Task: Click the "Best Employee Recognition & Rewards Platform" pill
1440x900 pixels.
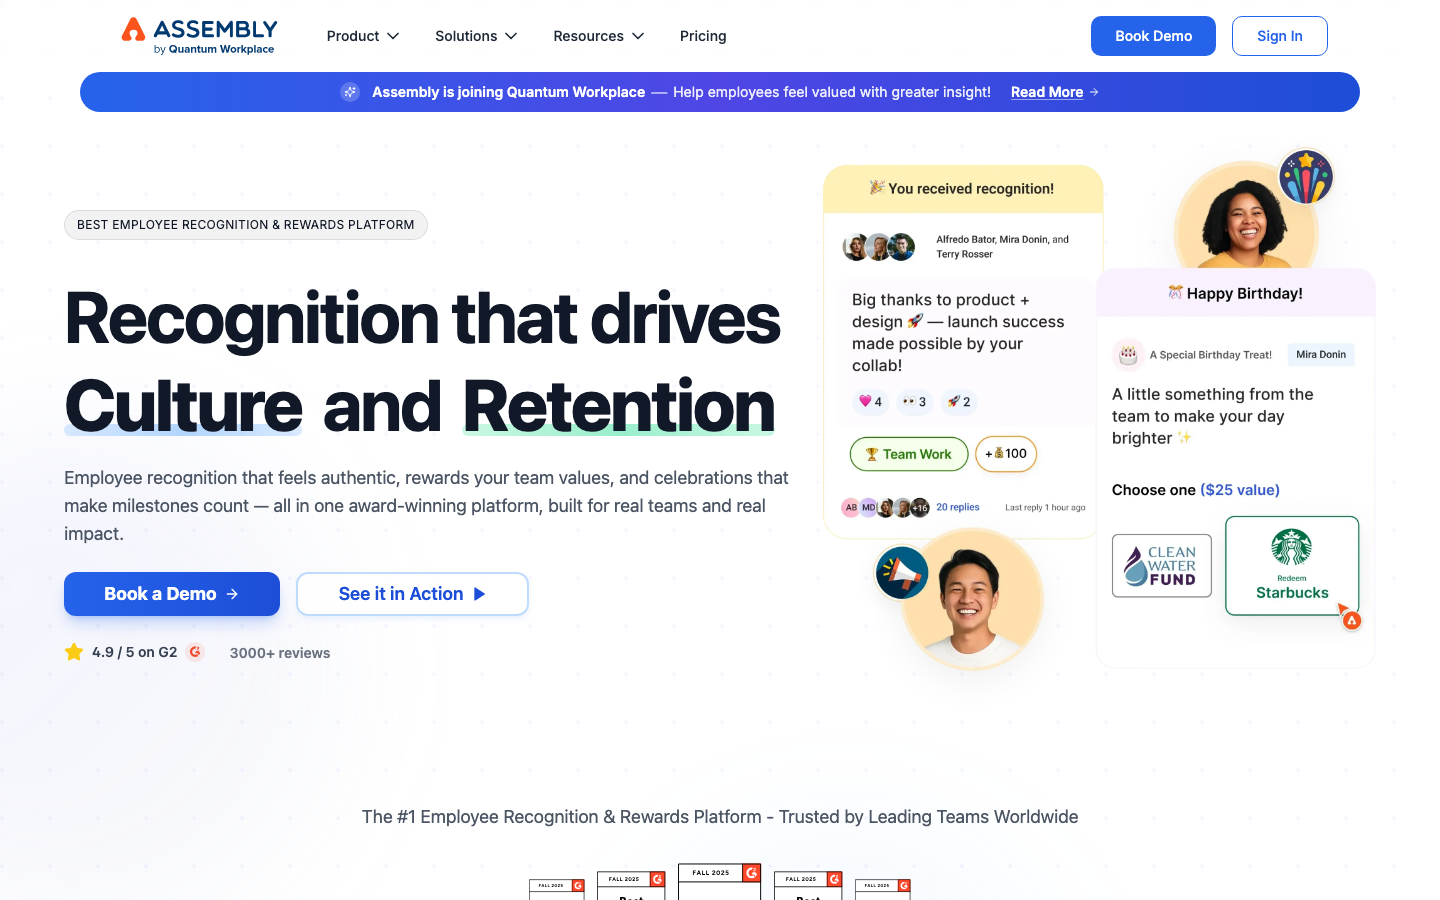Action: tap(246, 225)
